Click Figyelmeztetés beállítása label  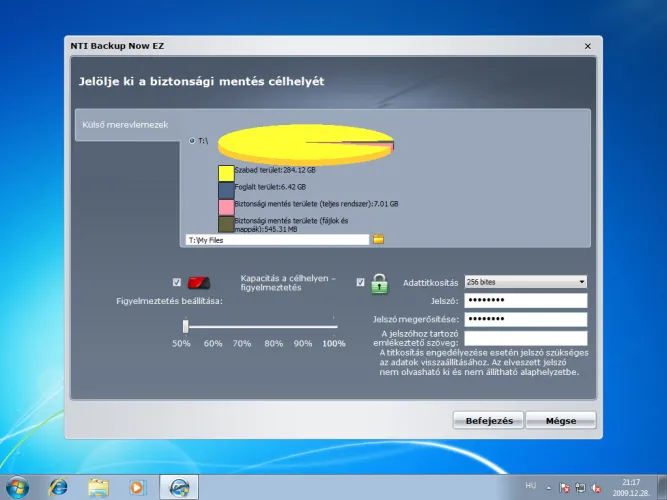(169, 301)
